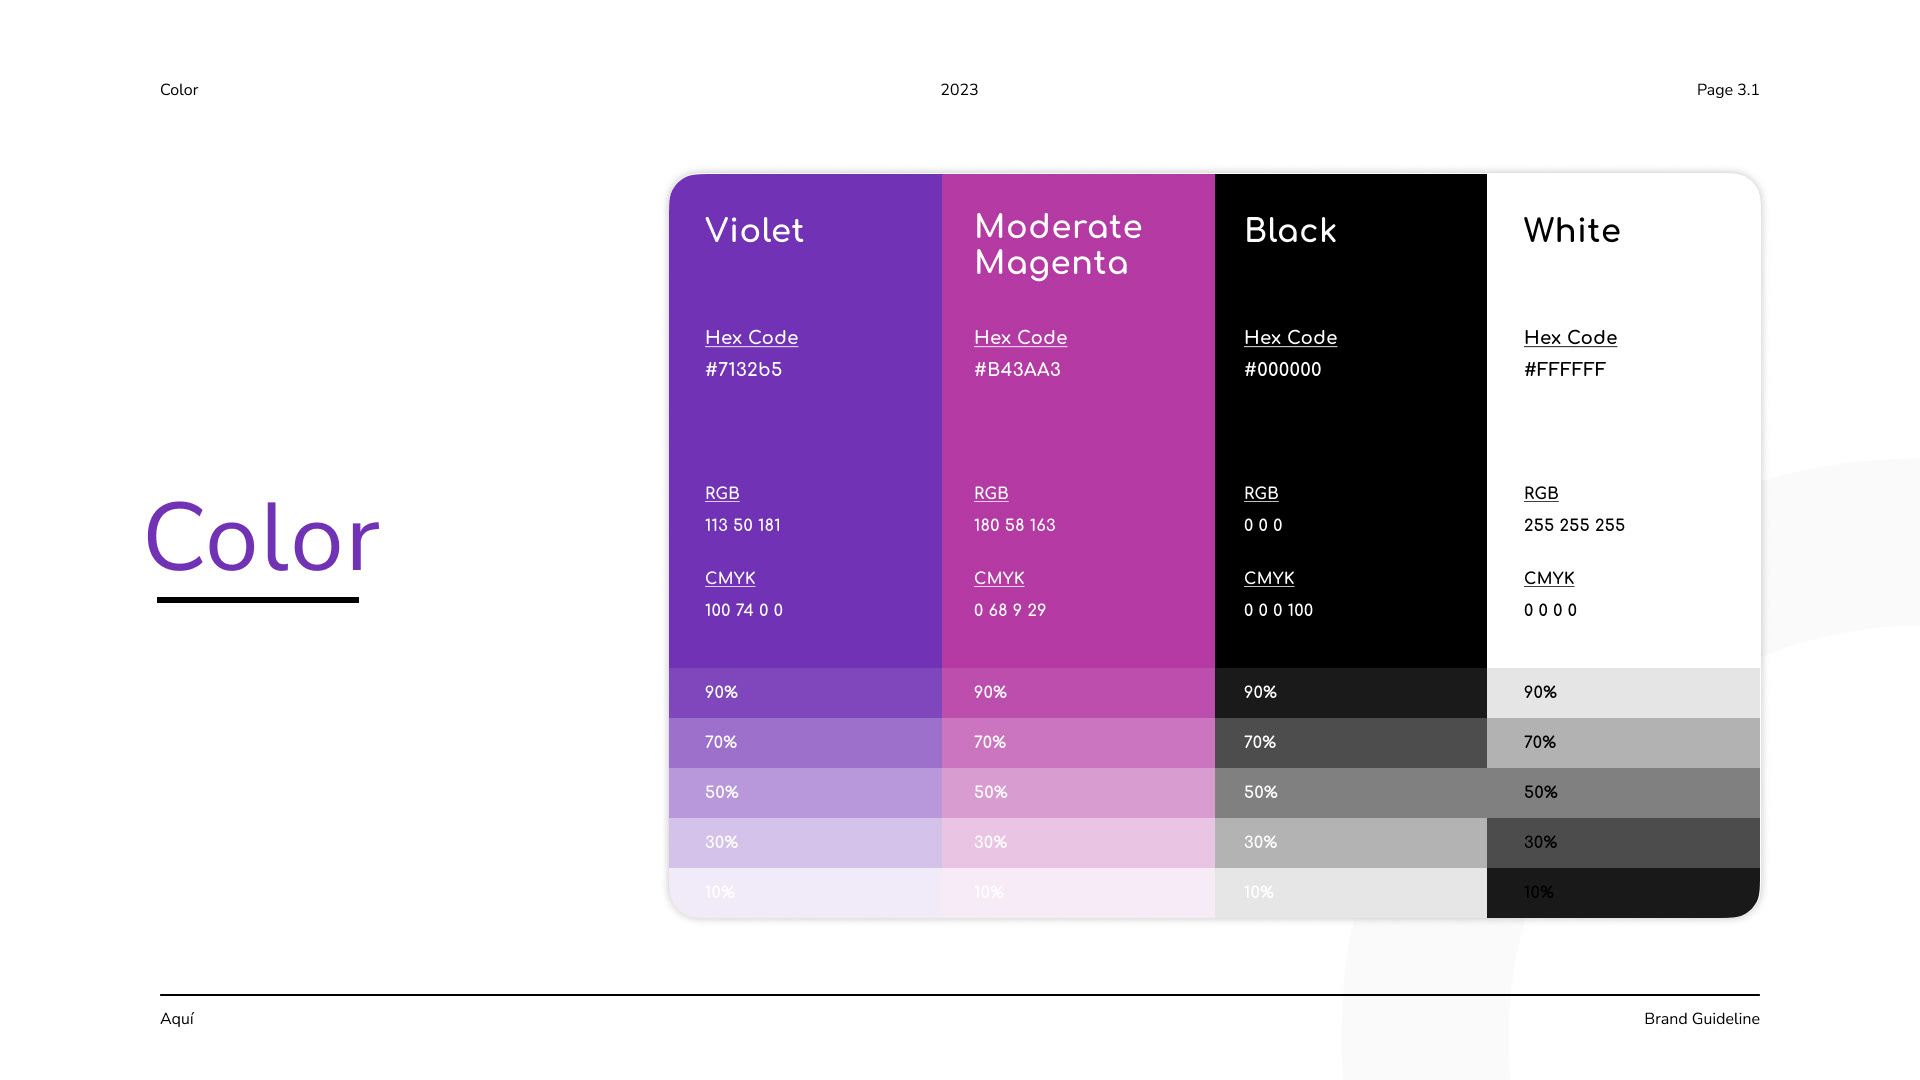Screen dimensions: 1920x1080
Task: Select the White 90% shade swatch
Action: [x=1623, y=693]
